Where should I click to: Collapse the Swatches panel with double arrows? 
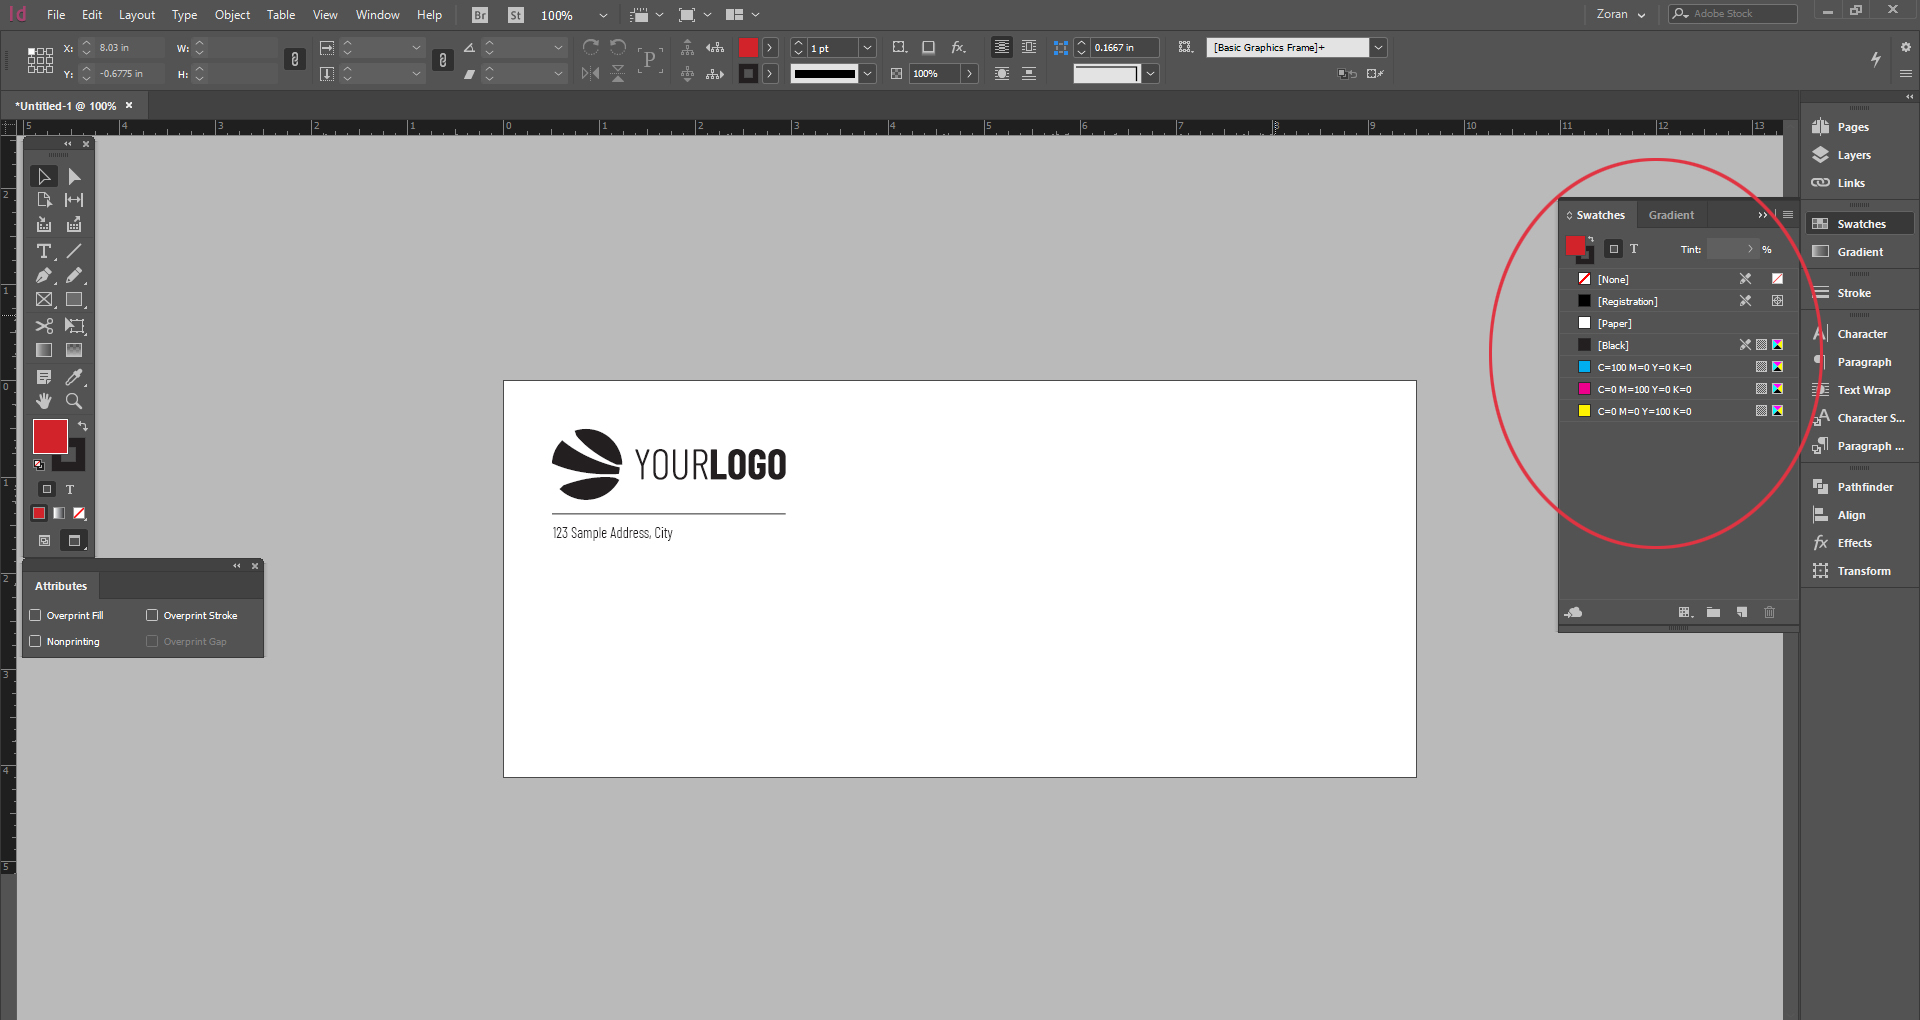pos(1763,215)
